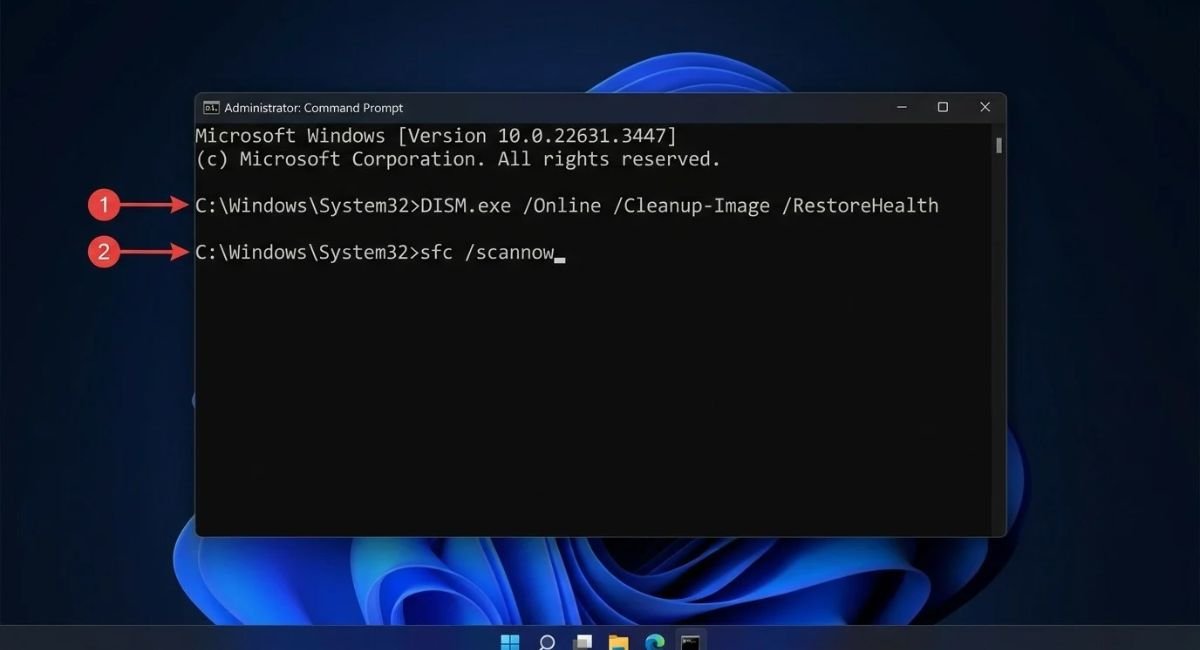Close the Command Prompt window
1200x650 pixels.
click(985, 107)
